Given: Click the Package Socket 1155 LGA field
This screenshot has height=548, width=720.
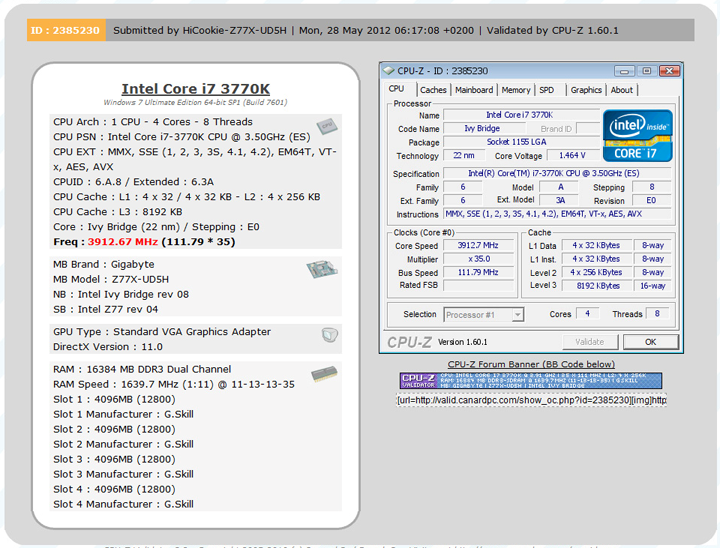Looking at the screenshot, I should (521, 142).
